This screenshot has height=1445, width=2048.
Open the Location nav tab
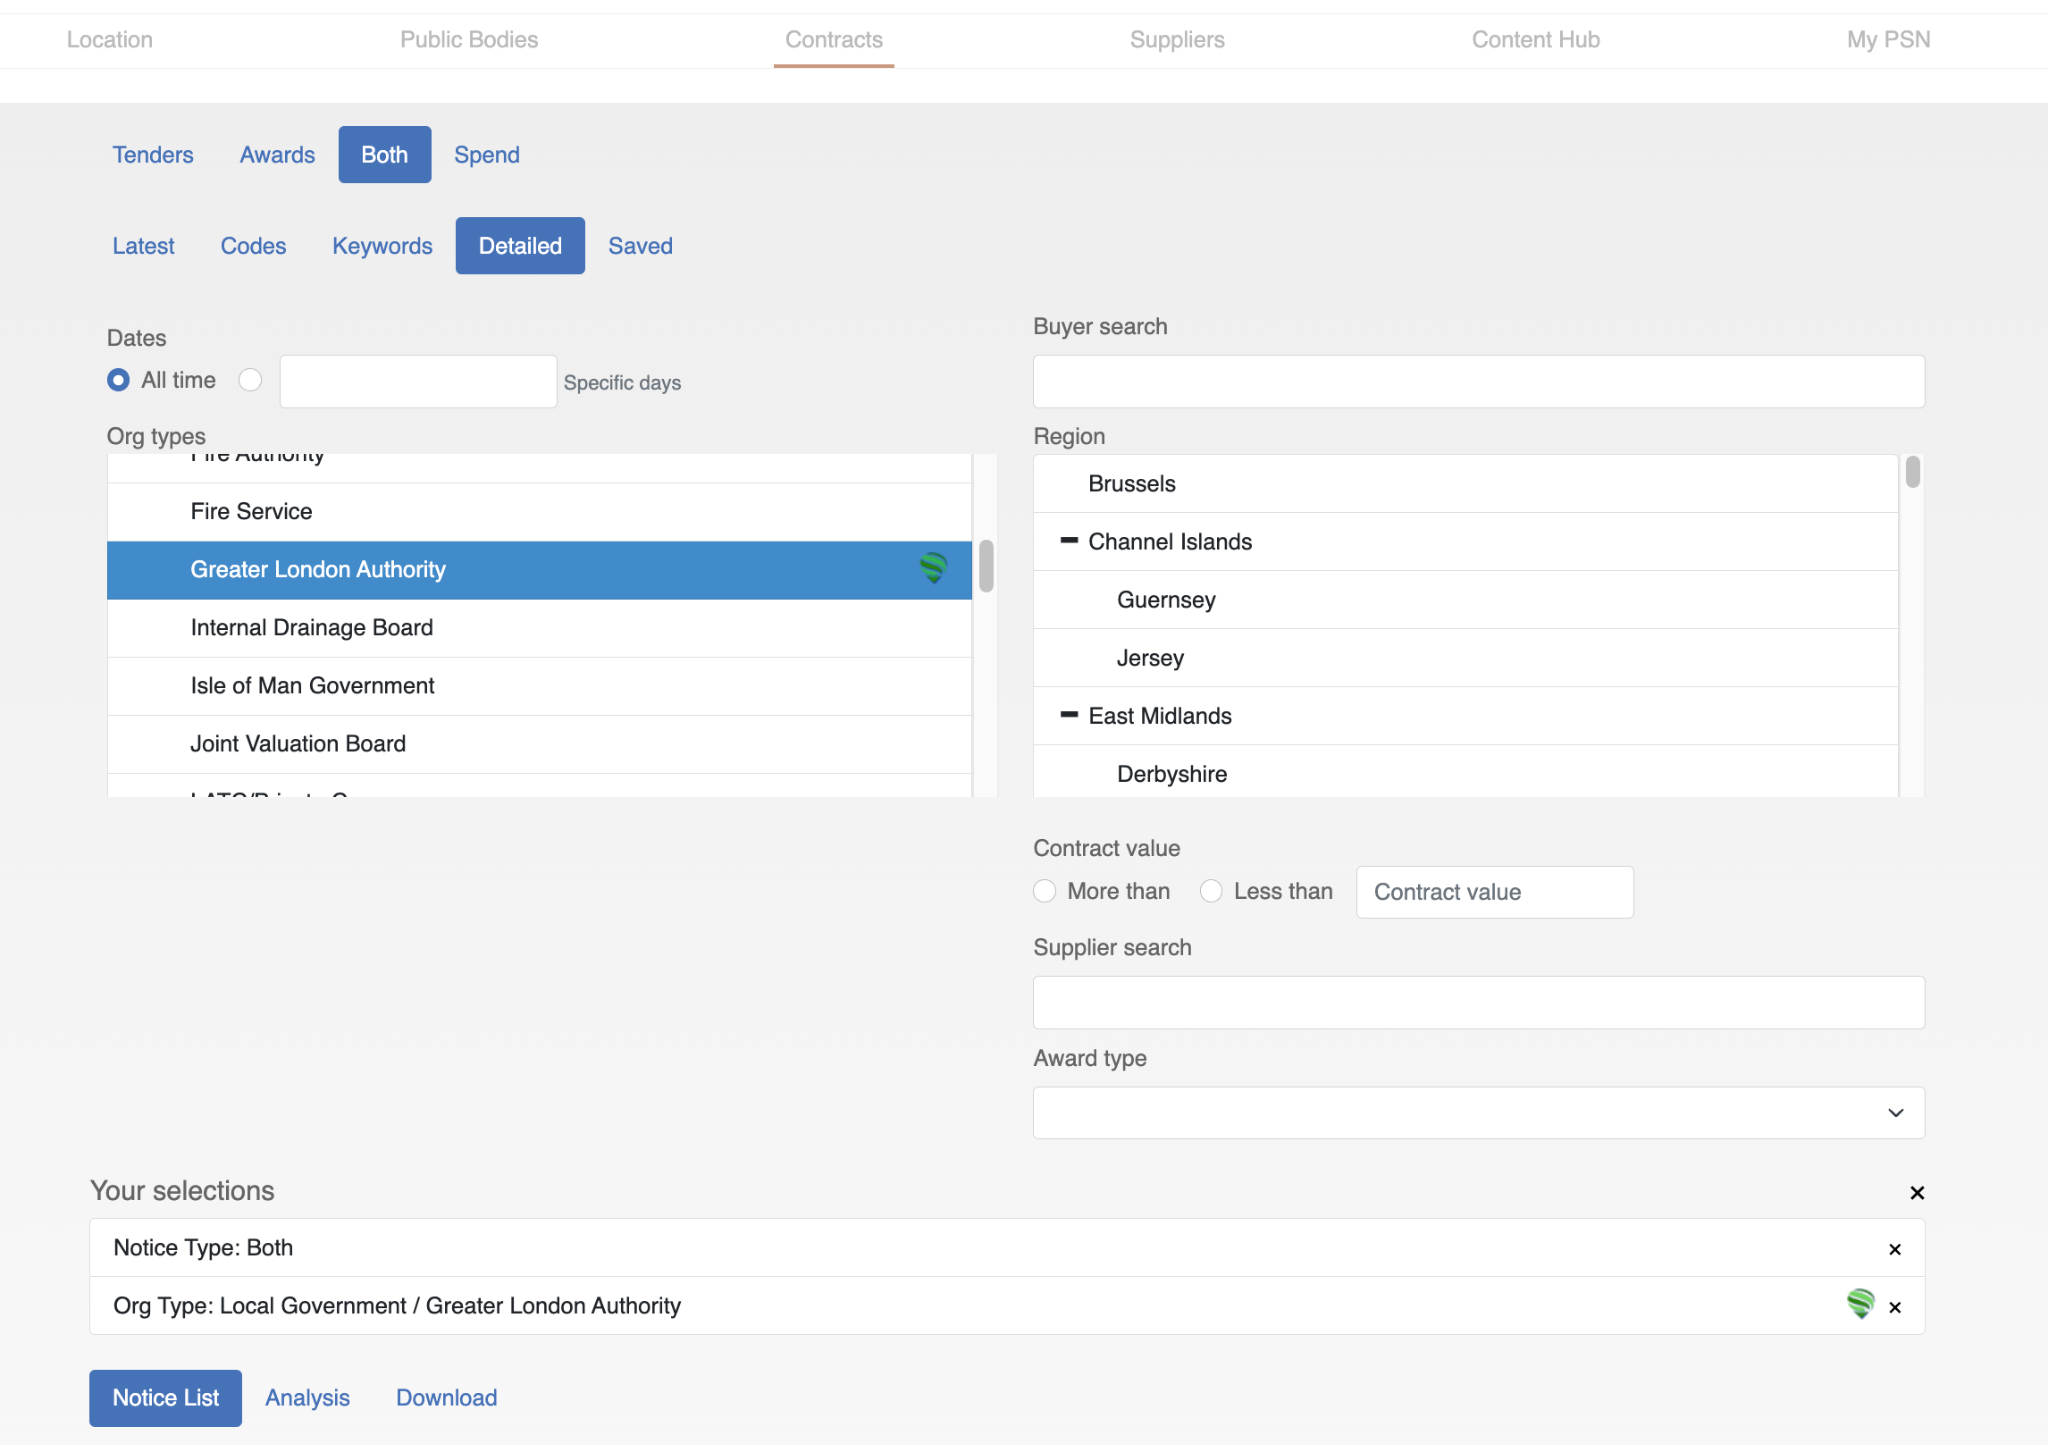(110, 40)
